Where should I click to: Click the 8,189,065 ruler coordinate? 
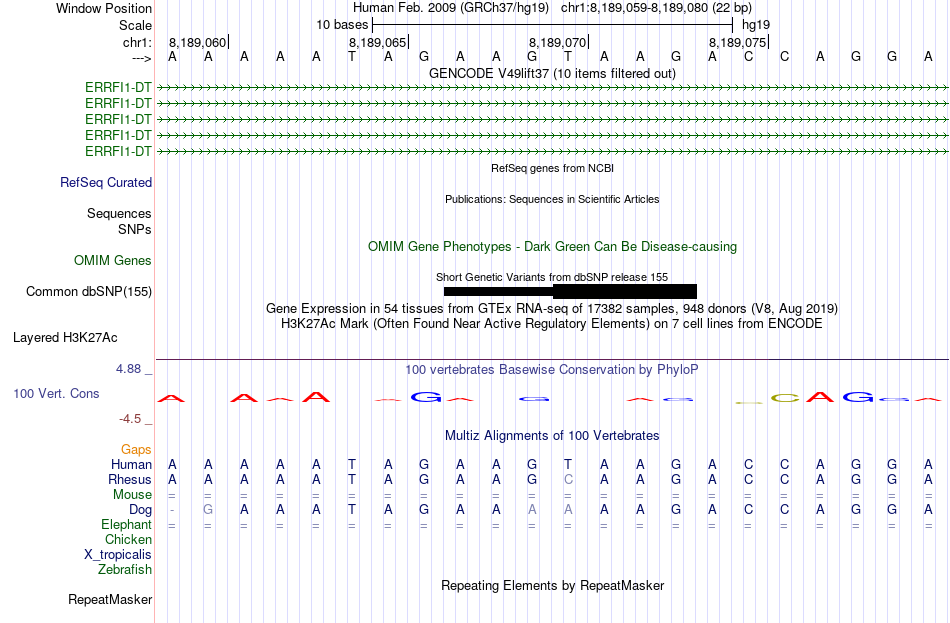377,42
